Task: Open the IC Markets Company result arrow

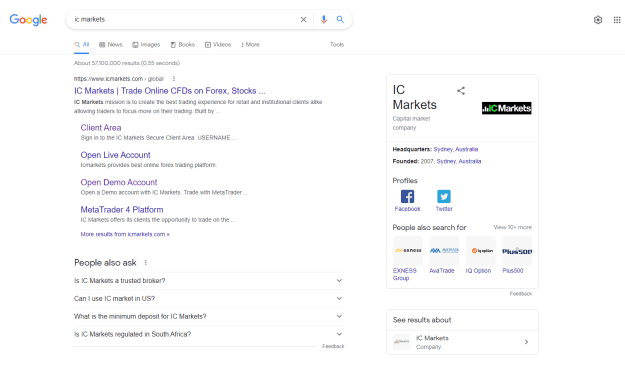Action: (x=527, y=342)
